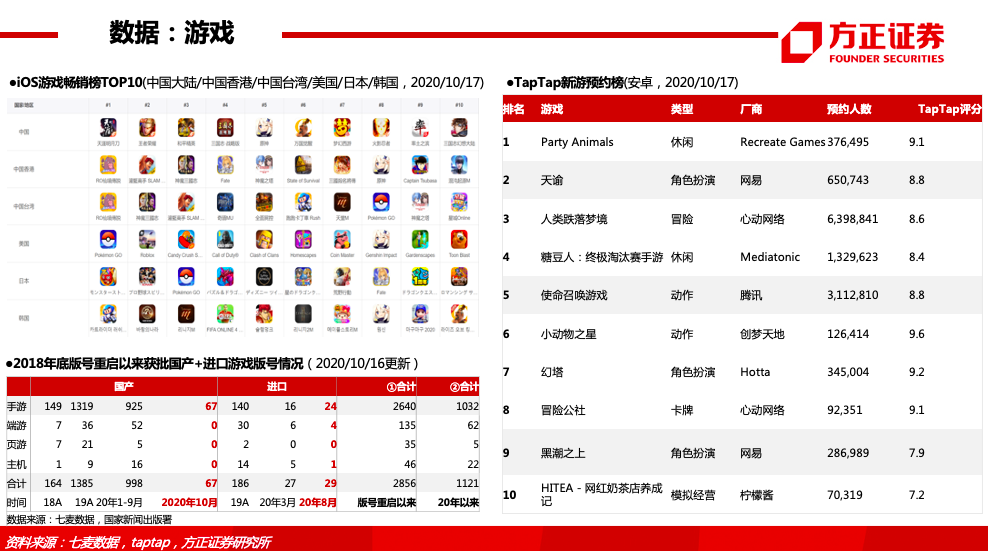Select the 模拟经营 type cell
This screenshot has height=551, width=988.
tap(693, 496)
